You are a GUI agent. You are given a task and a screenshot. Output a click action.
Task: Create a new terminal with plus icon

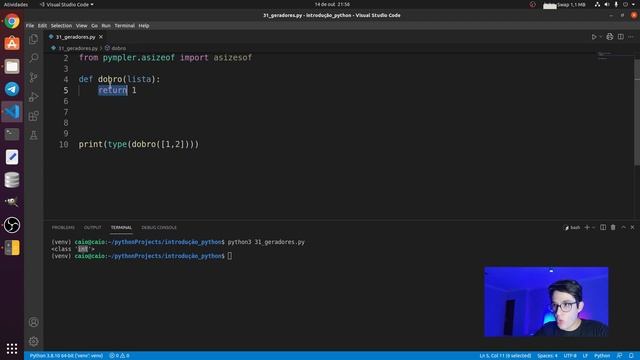click(587, 227)
